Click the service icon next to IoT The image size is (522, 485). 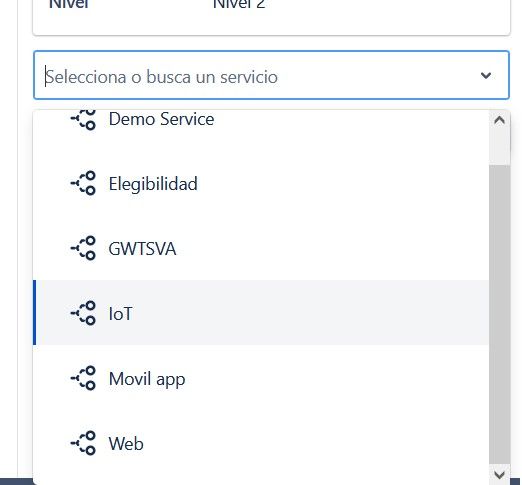point(83,313)
